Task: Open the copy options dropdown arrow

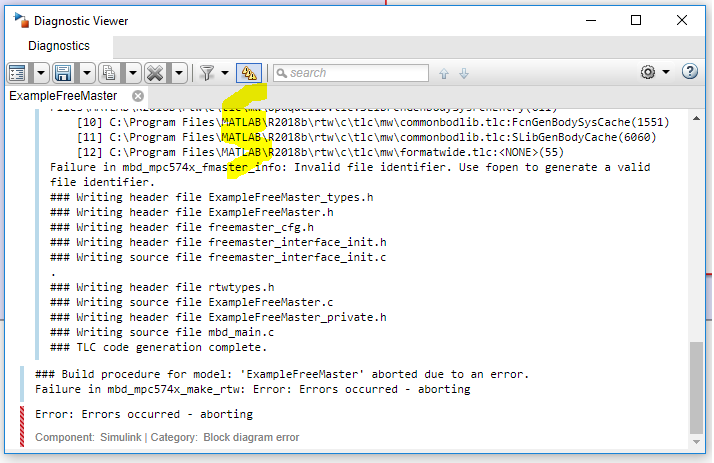Action: pyautogui.click(x=133, y=73)
